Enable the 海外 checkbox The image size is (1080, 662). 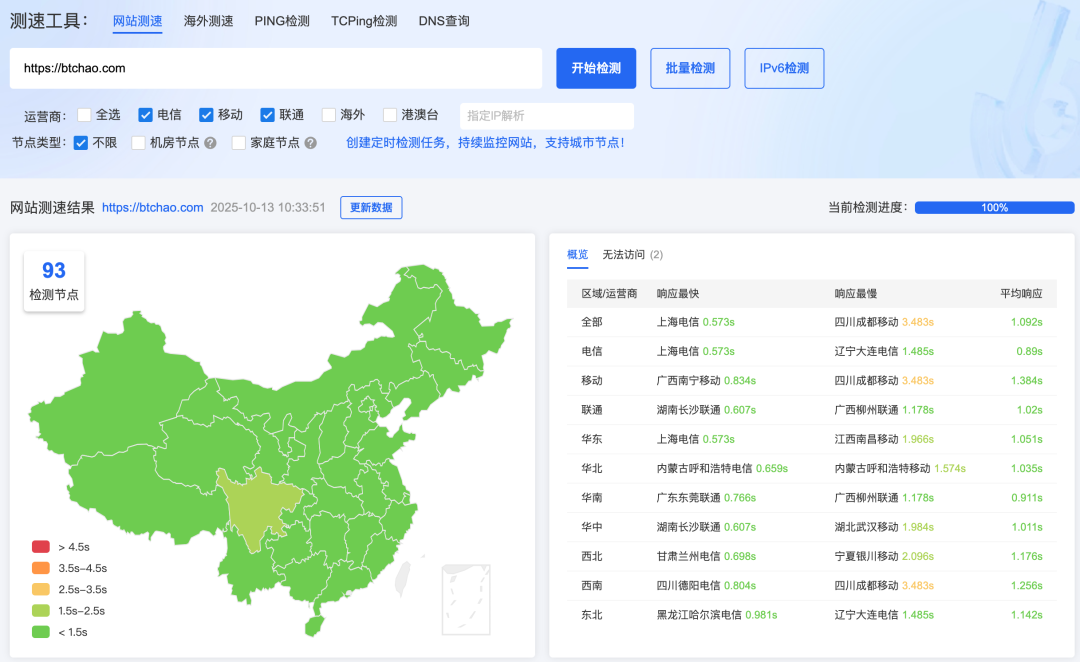pos(329,115)
